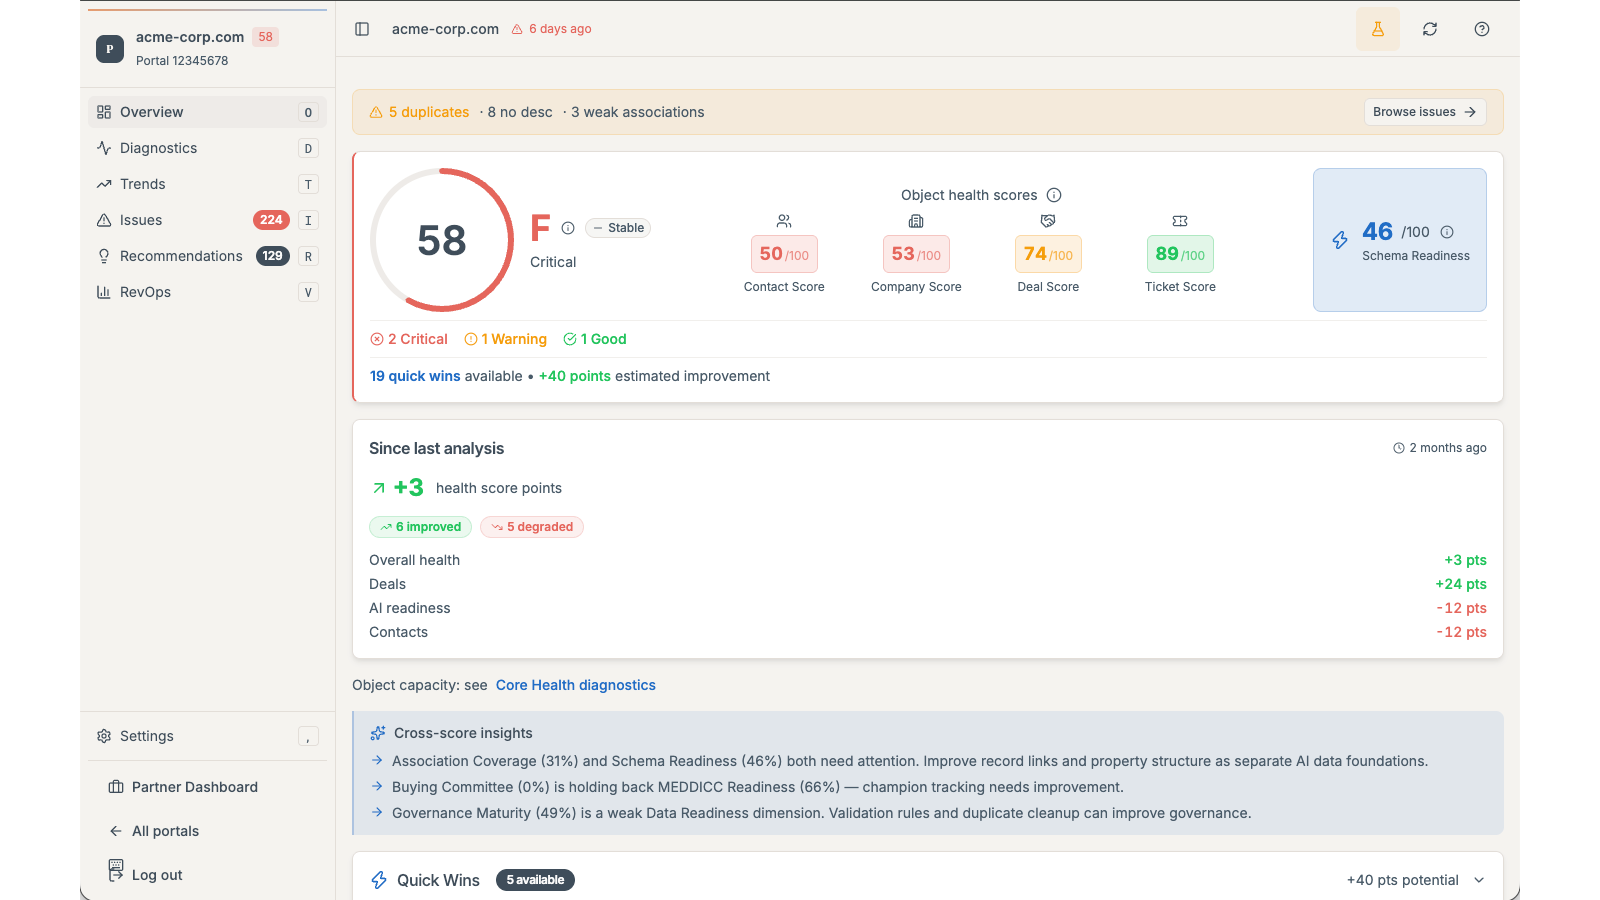The height and width of the screenshot is (900, 1600).
Task: Click the Deal Score 74/100 box
Action: click(x=1048, y=254)
